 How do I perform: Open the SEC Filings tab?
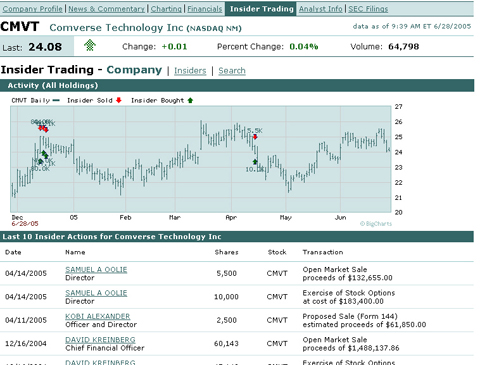point(368,9)
